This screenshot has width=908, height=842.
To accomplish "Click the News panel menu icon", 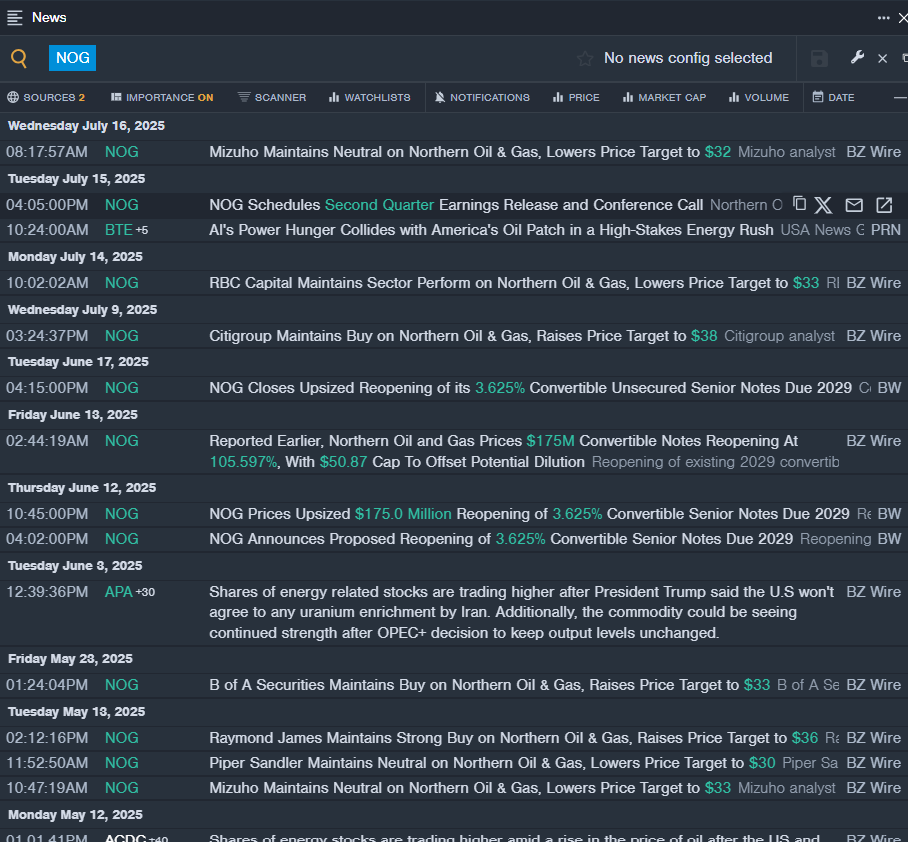I will (14, 17).
